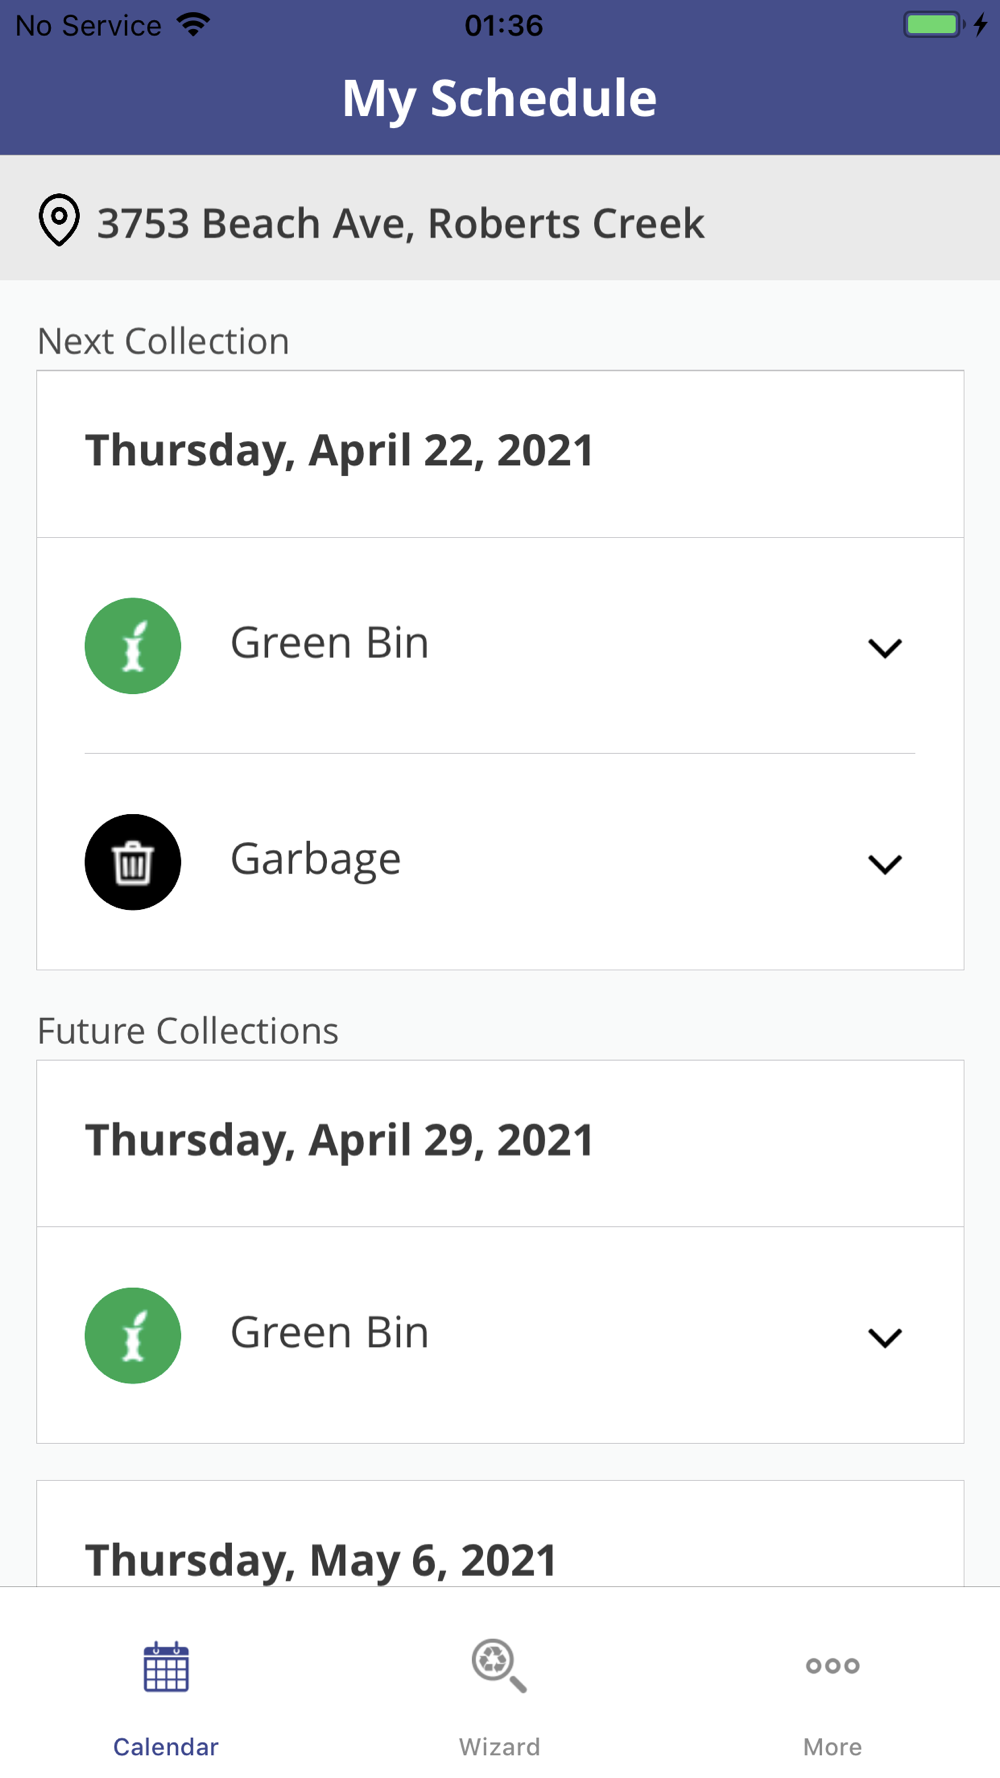Tap the battery status icon
This screenshot has height=1778, width=1000.
coord(934,24)
